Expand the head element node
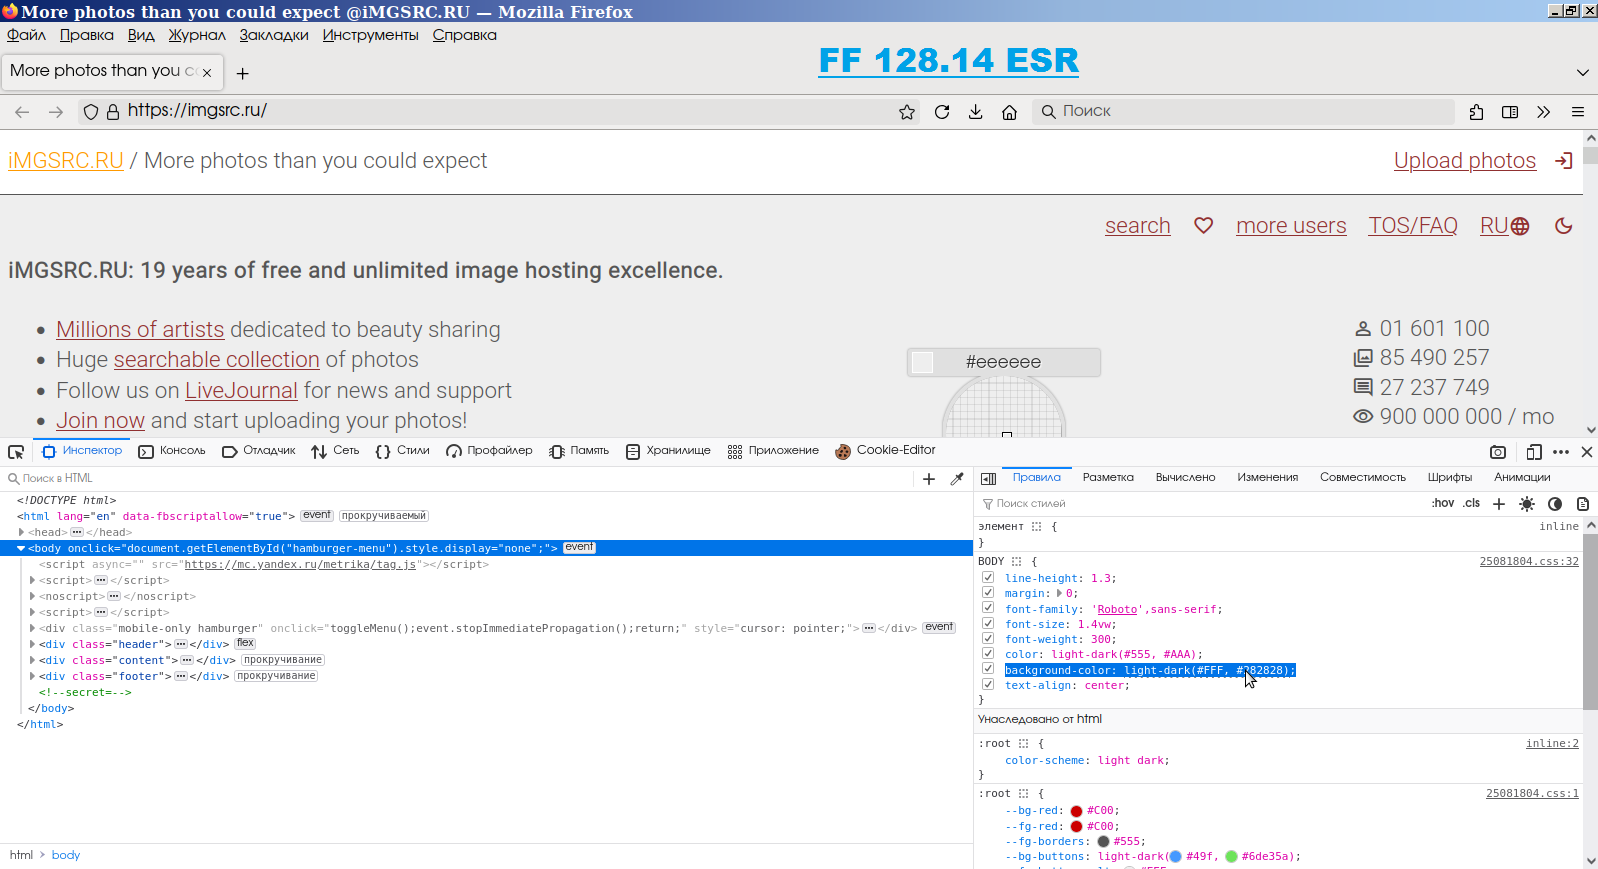Viewport: 1598px width, 869px height. (21, 532)
